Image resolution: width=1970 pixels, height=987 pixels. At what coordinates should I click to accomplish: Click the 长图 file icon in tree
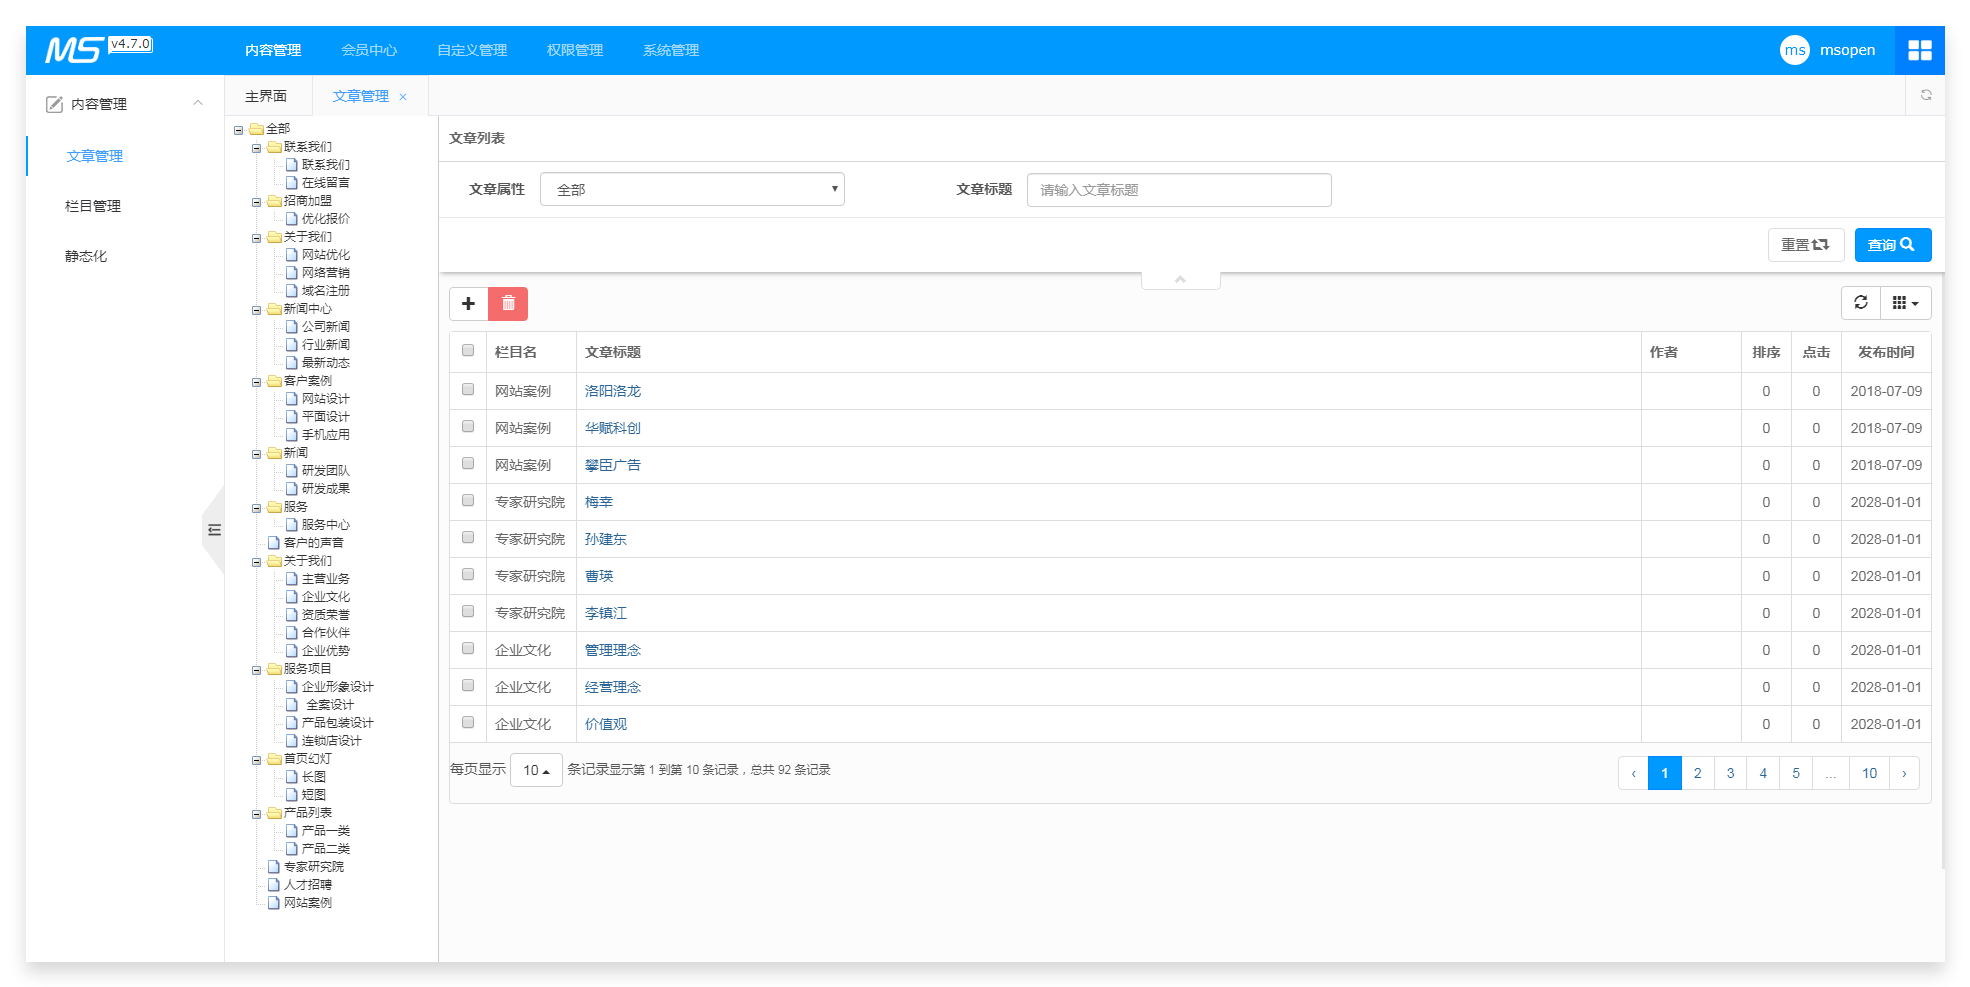pyautogui.click(x=292, y=777)
